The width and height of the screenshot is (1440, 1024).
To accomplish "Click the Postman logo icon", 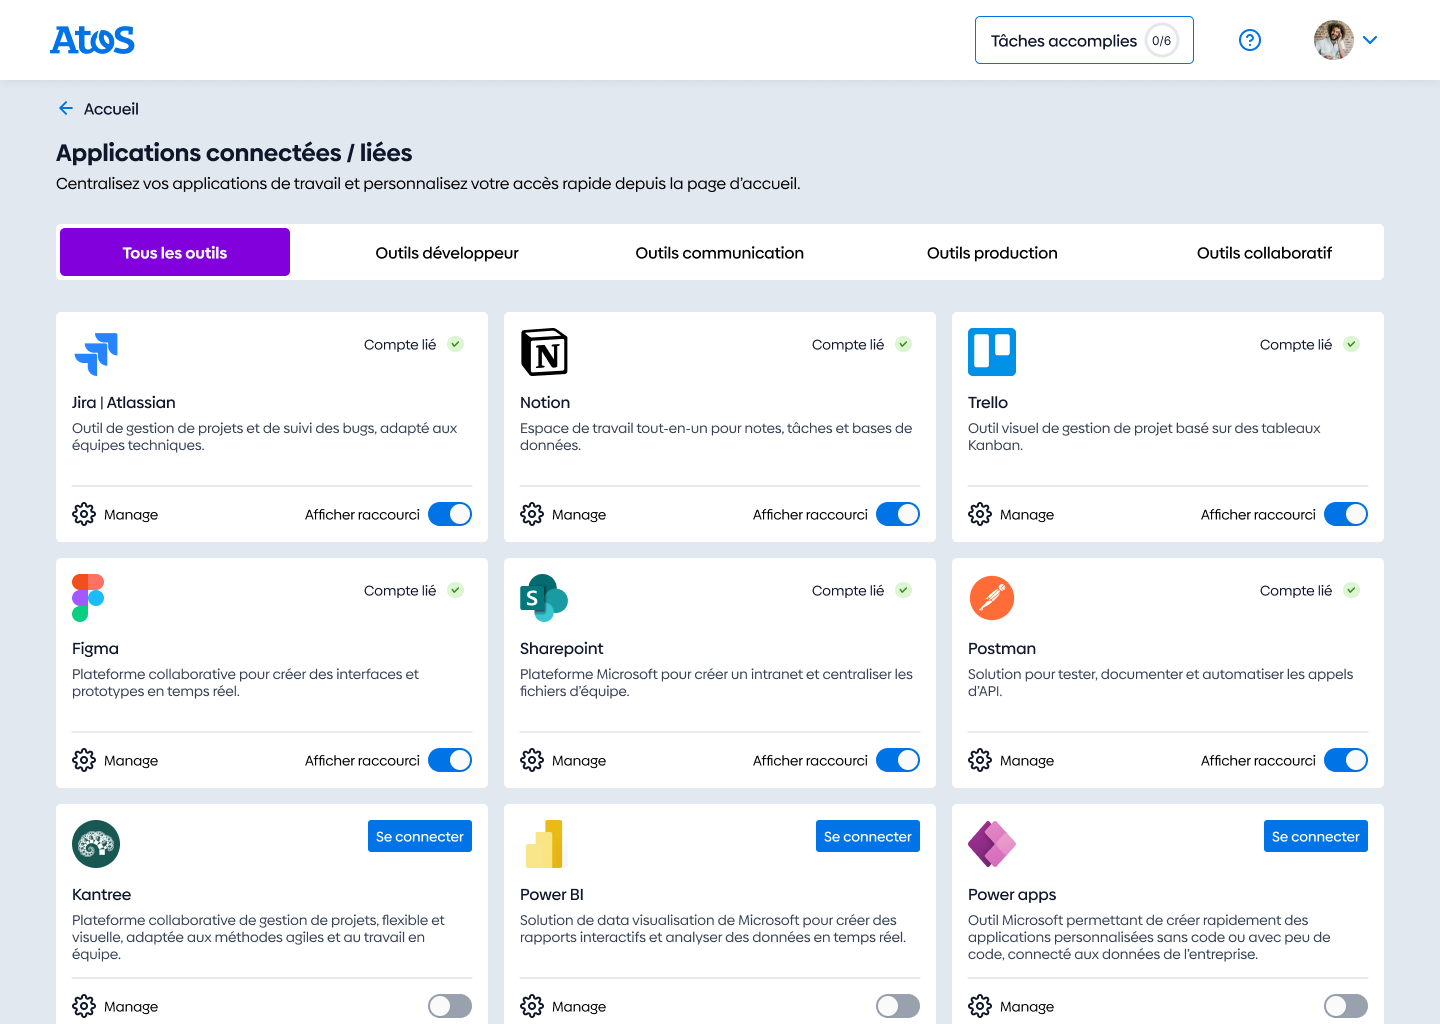I will pyautogui.click(x=992, y=598).
